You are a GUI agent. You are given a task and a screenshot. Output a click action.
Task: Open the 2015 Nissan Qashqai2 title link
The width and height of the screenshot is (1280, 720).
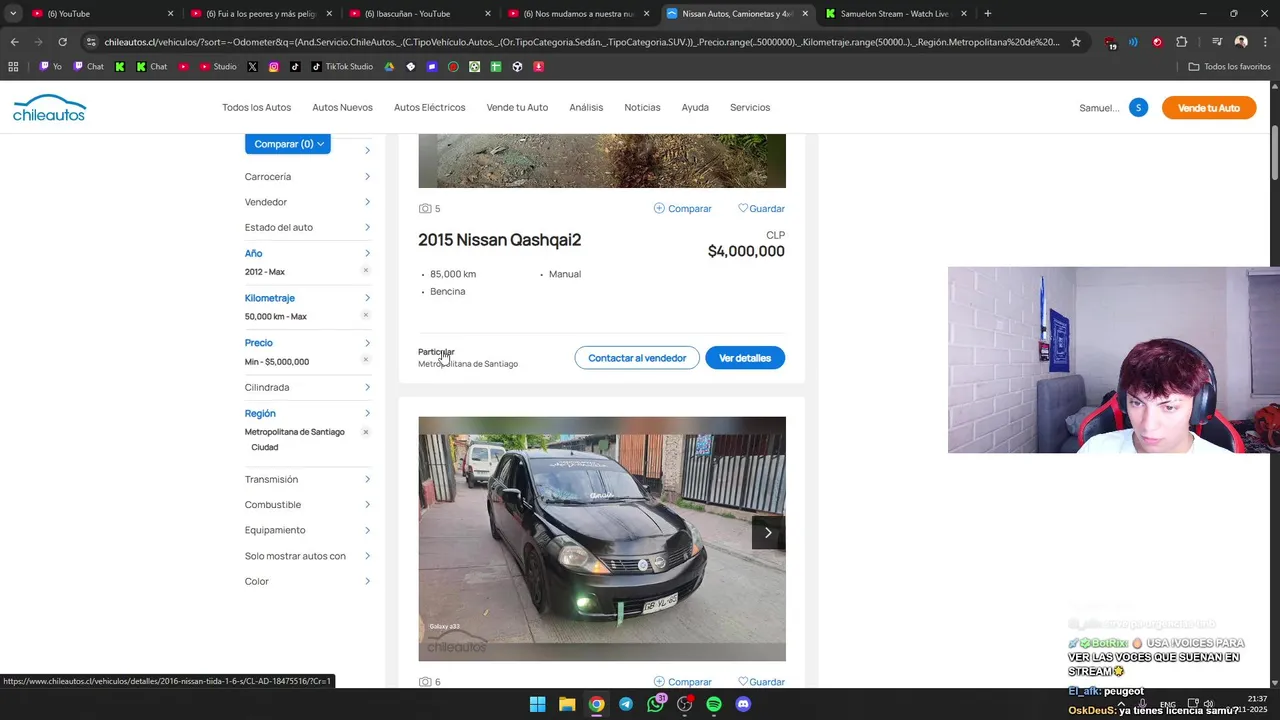(499, 240)
